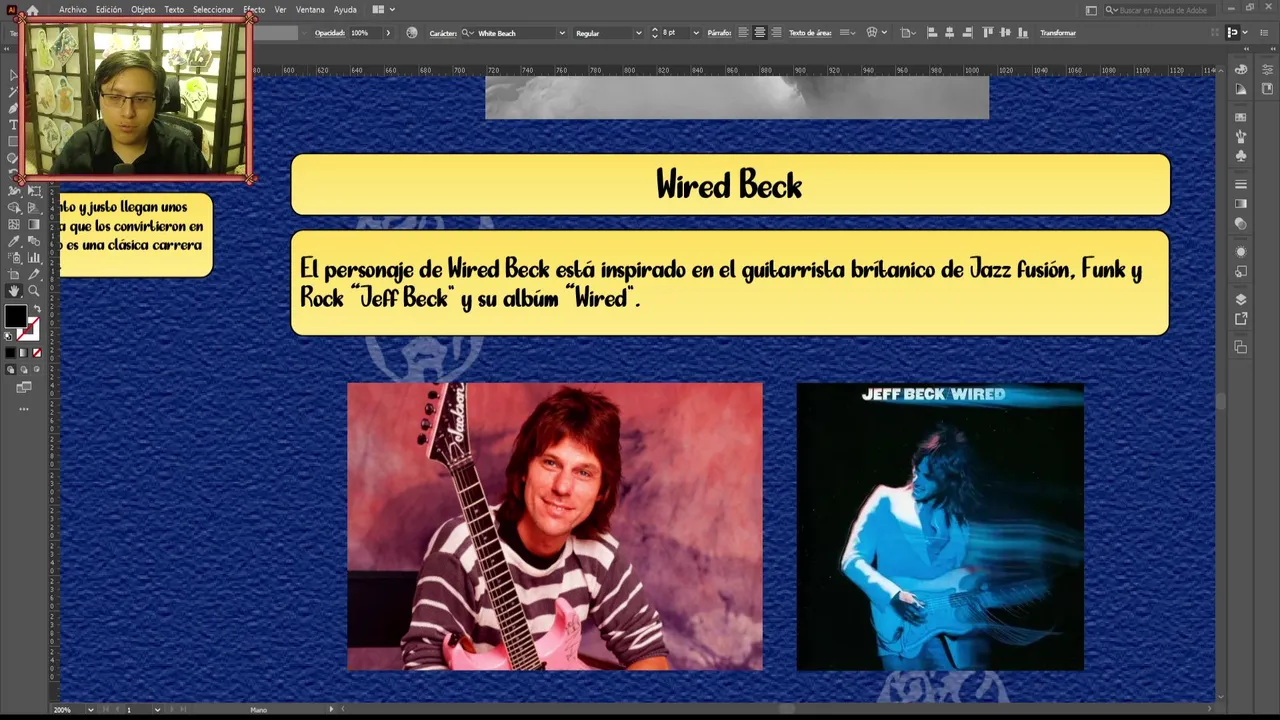Open Edit Toolbar three dots
1280x720 pixels.
[x=24, y=408]
